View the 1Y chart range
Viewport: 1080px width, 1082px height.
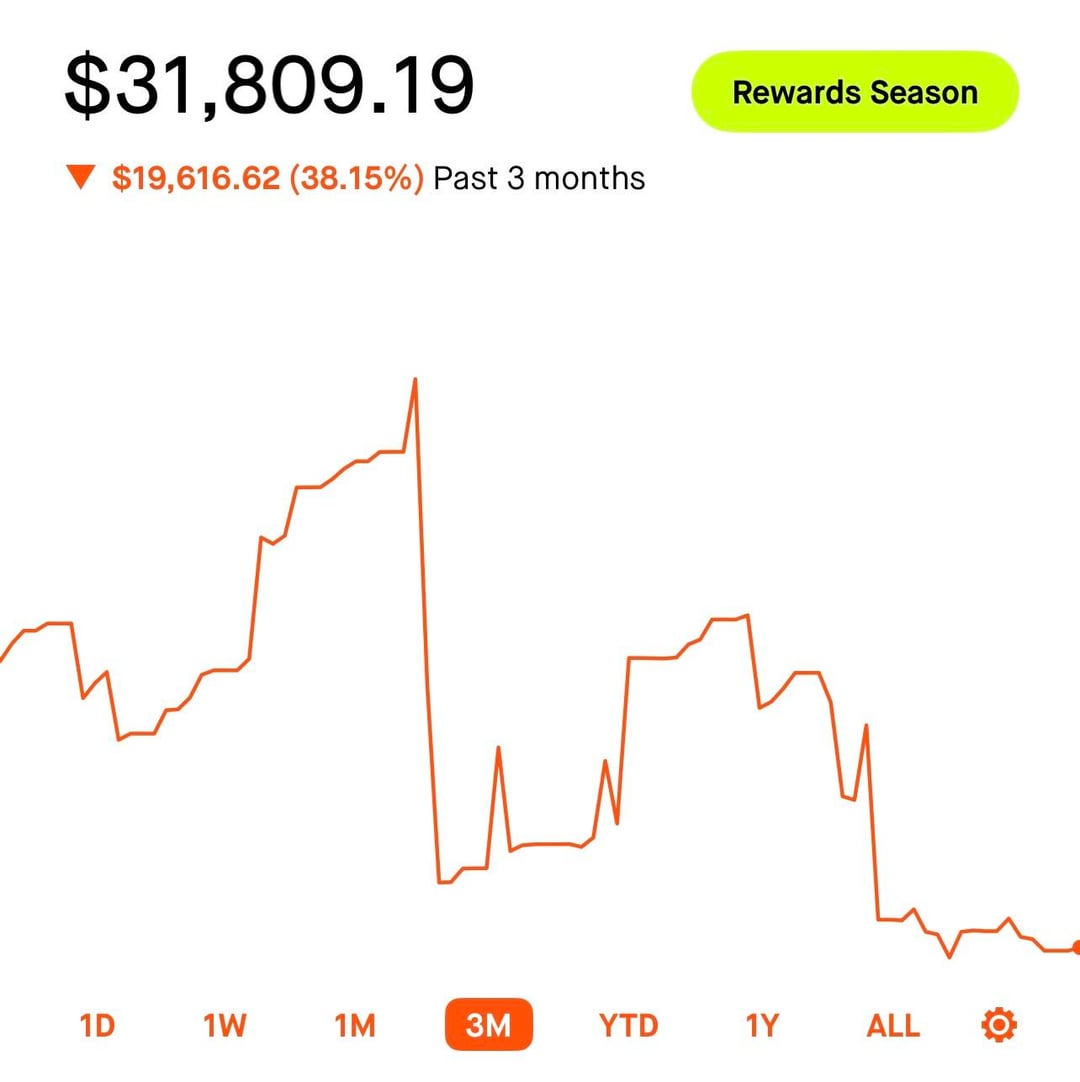pyautogui.click(x=762, y=1025)
